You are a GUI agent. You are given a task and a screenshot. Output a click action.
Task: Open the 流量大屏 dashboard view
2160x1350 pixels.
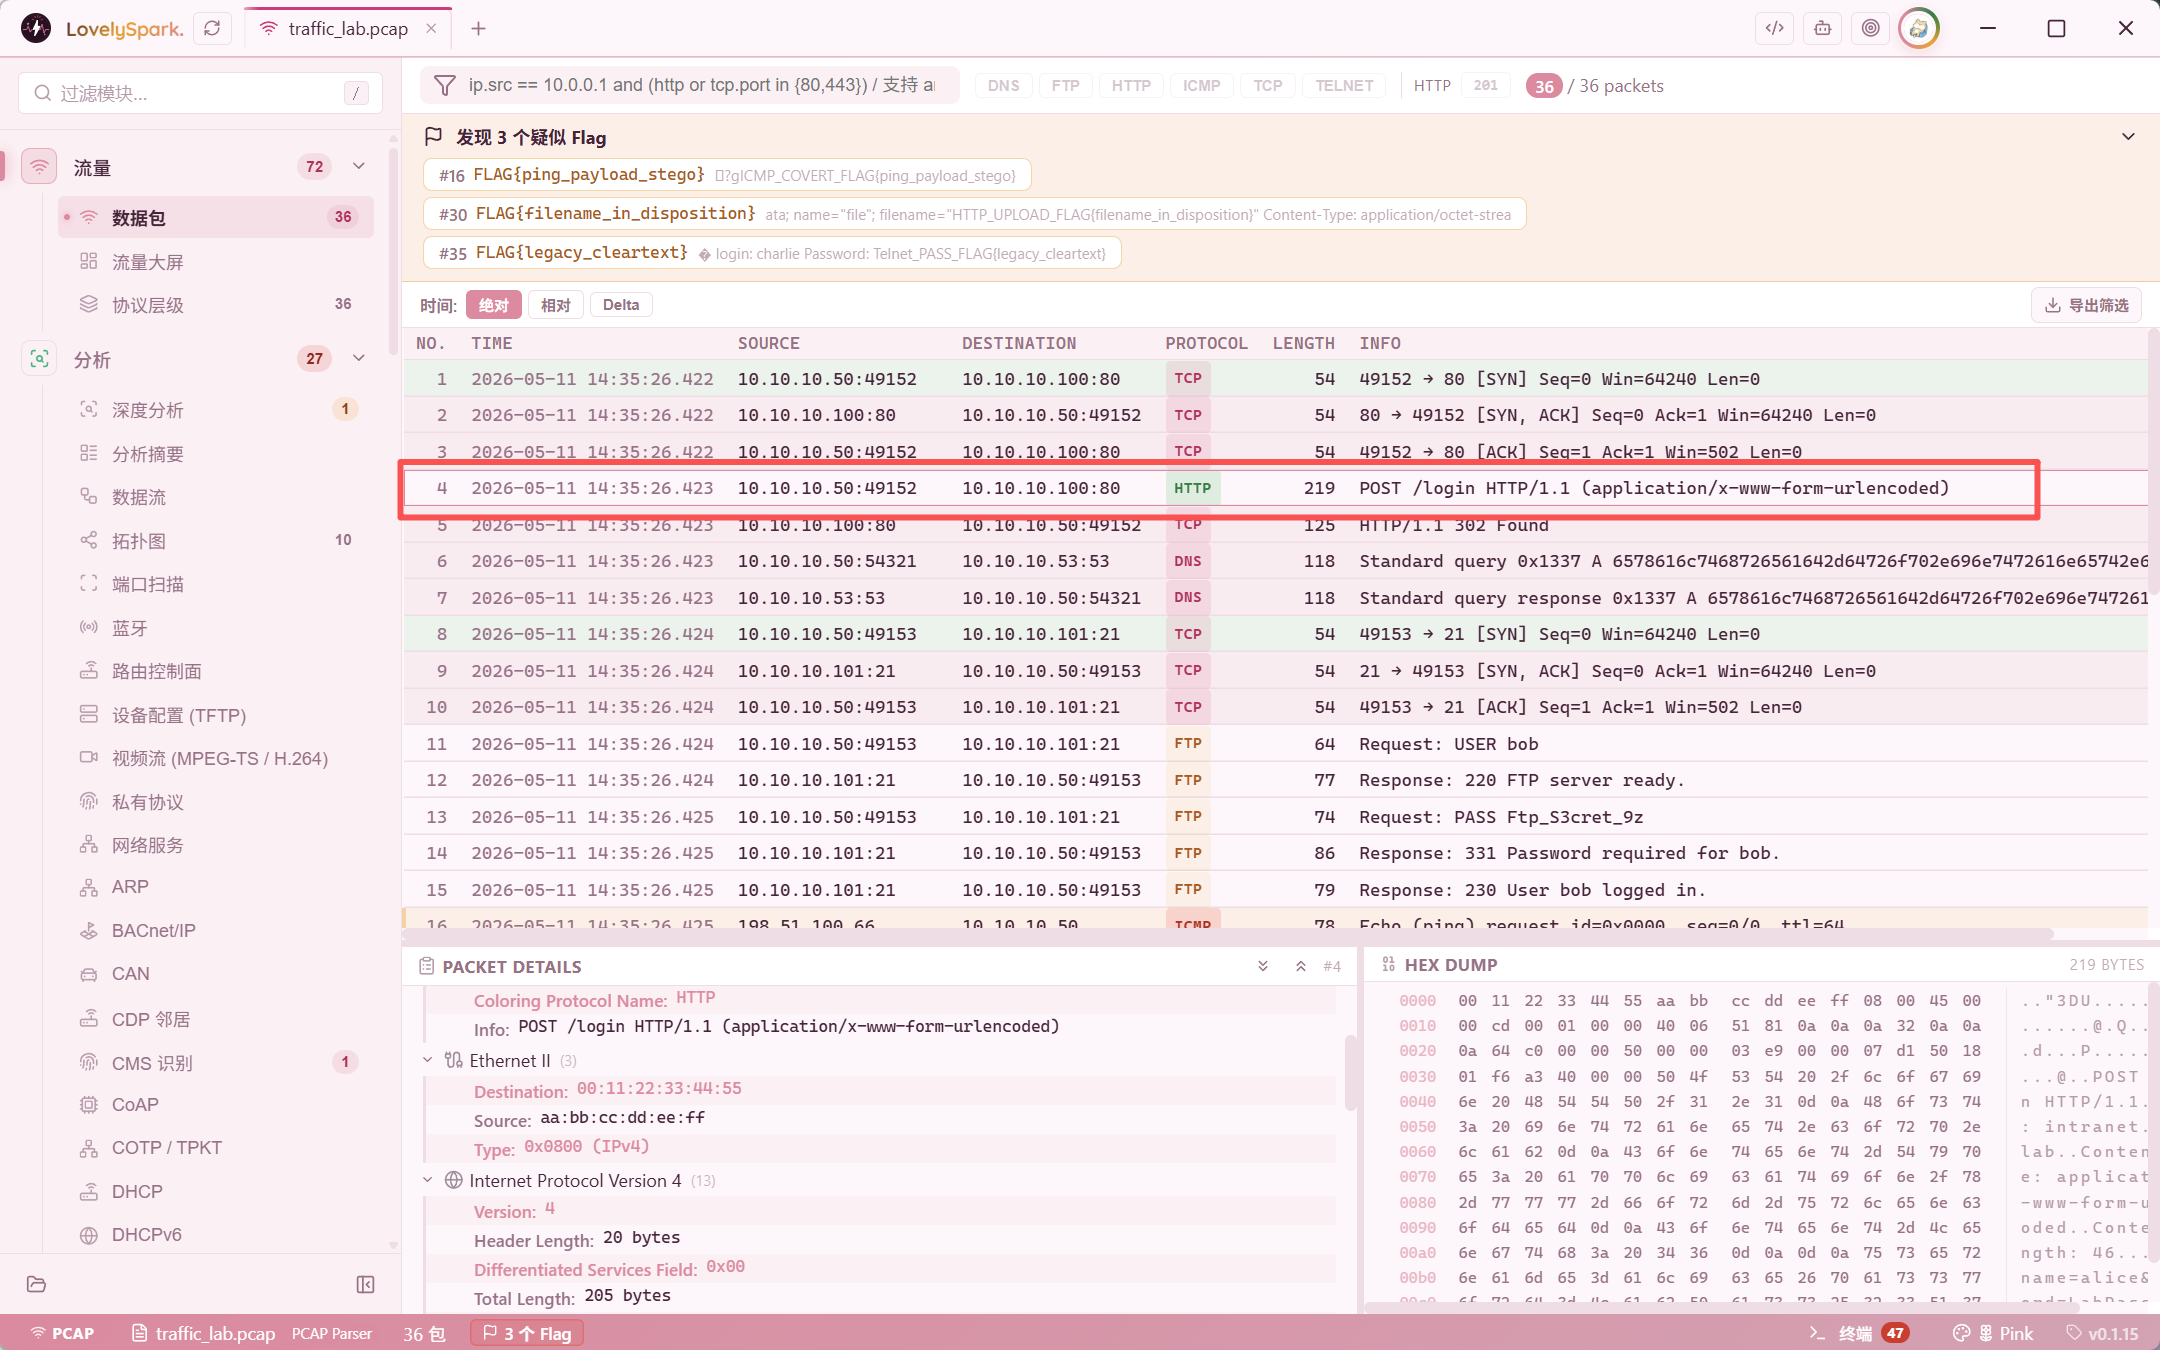point(216,261)
